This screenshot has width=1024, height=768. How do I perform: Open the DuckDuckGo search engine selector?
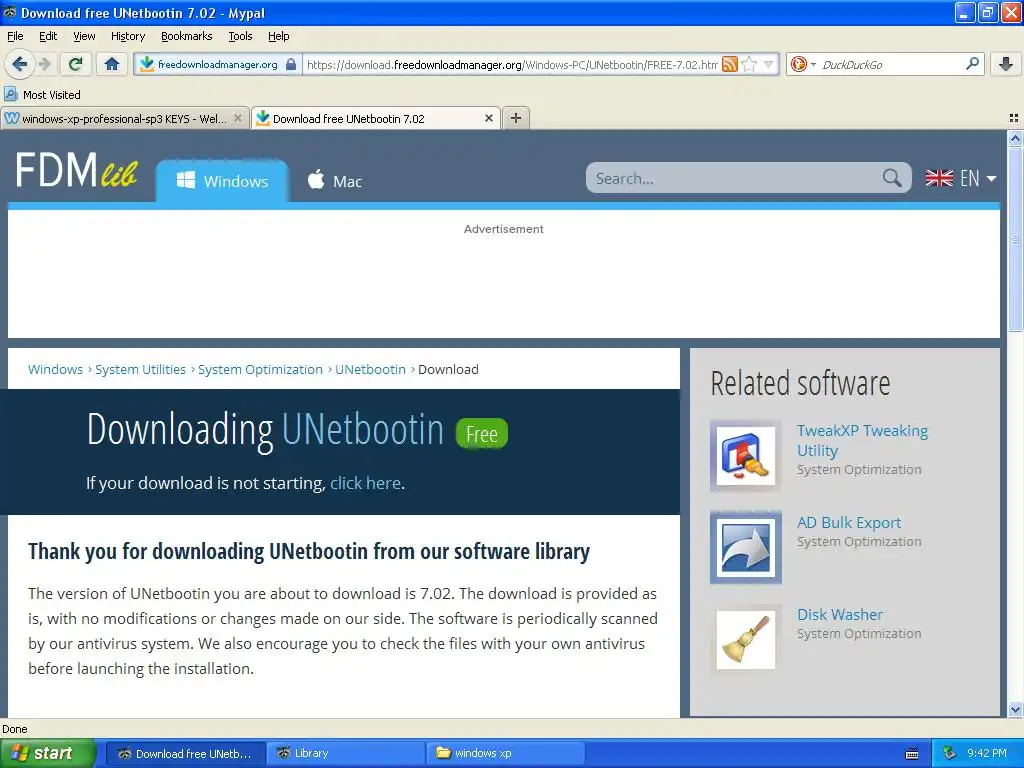click(803, 64)
